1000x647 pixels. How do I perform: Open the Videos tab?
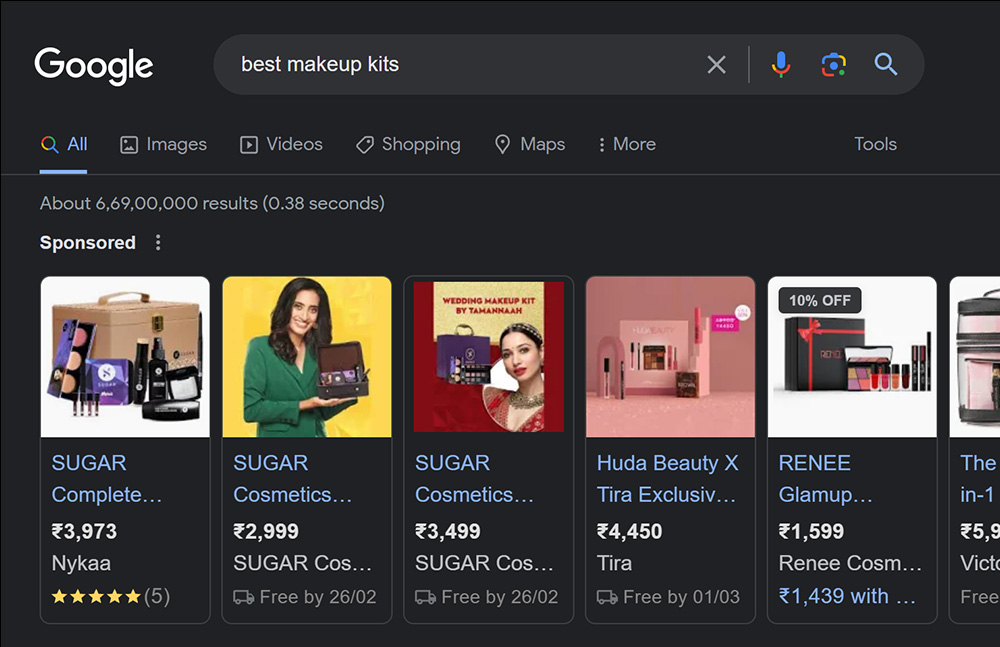(x=281, y=144)
